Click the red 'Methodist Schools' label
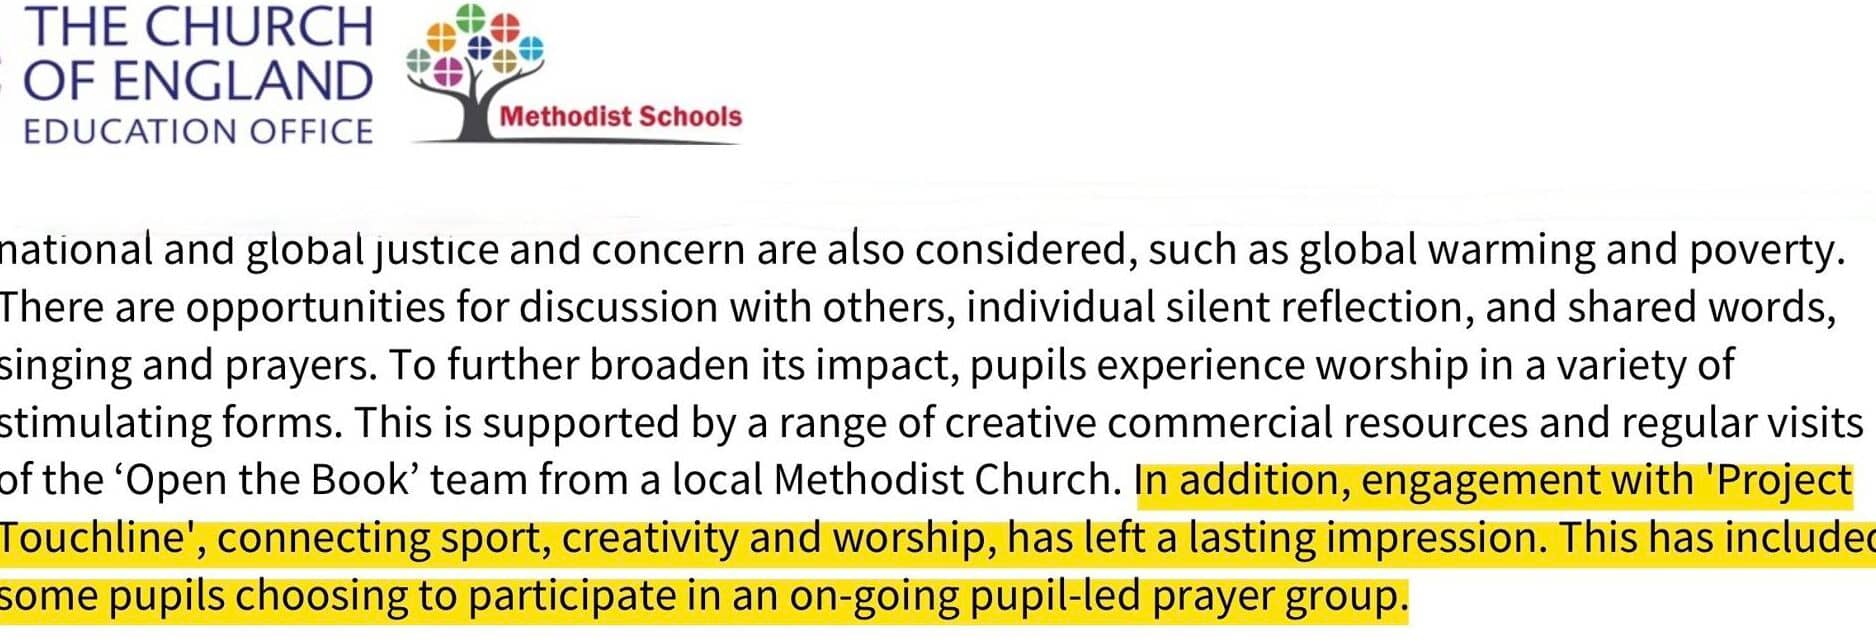1876x641 pixels. tap(620, 116)
